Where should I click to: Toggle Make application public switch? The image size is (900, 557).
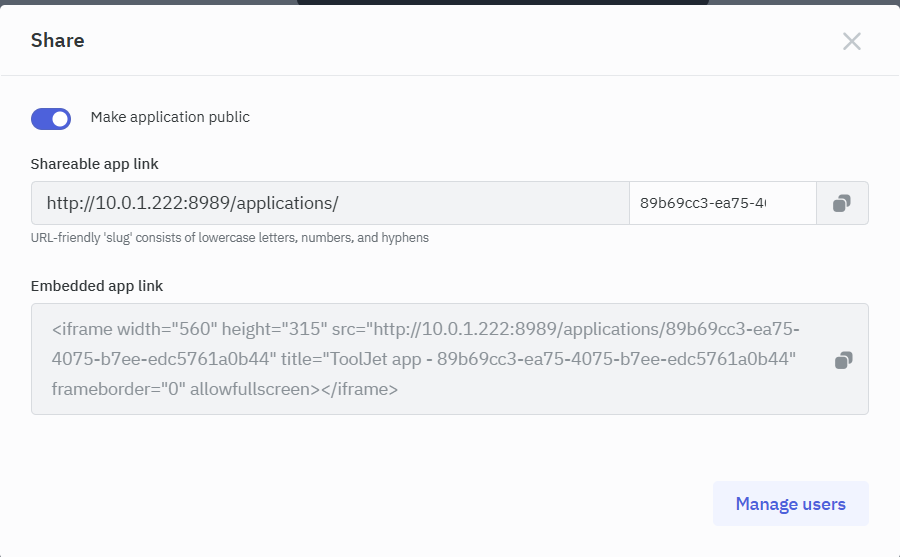pyautogui.click(x=51, y=119)
